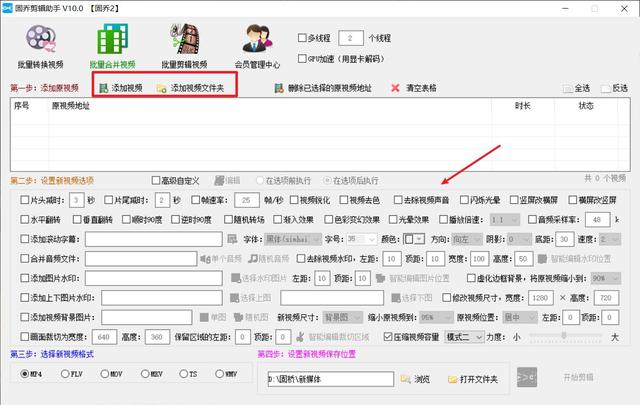Check 全选 checkbox
This screenshot has height=405, width=640.
click(x=567, y=88)
